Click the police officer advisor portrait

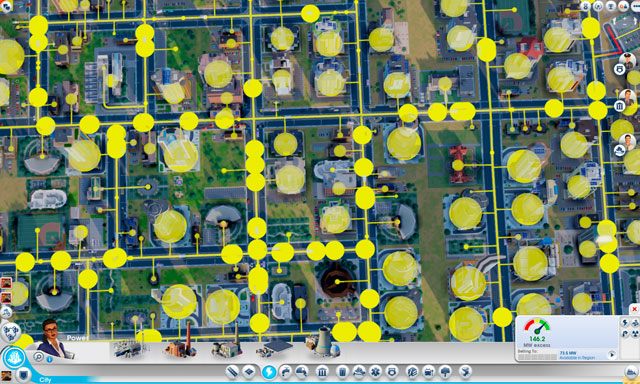(627, 60)
